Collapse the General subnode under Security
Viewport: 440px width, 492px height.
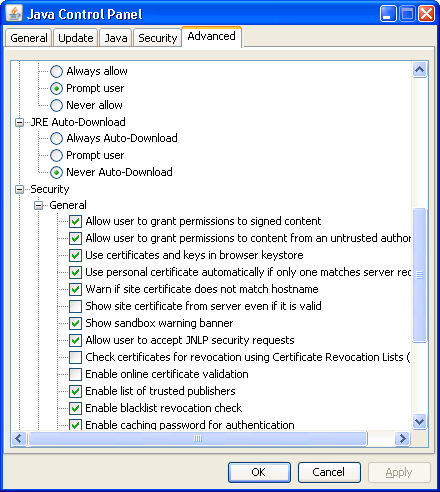(39, 205)
